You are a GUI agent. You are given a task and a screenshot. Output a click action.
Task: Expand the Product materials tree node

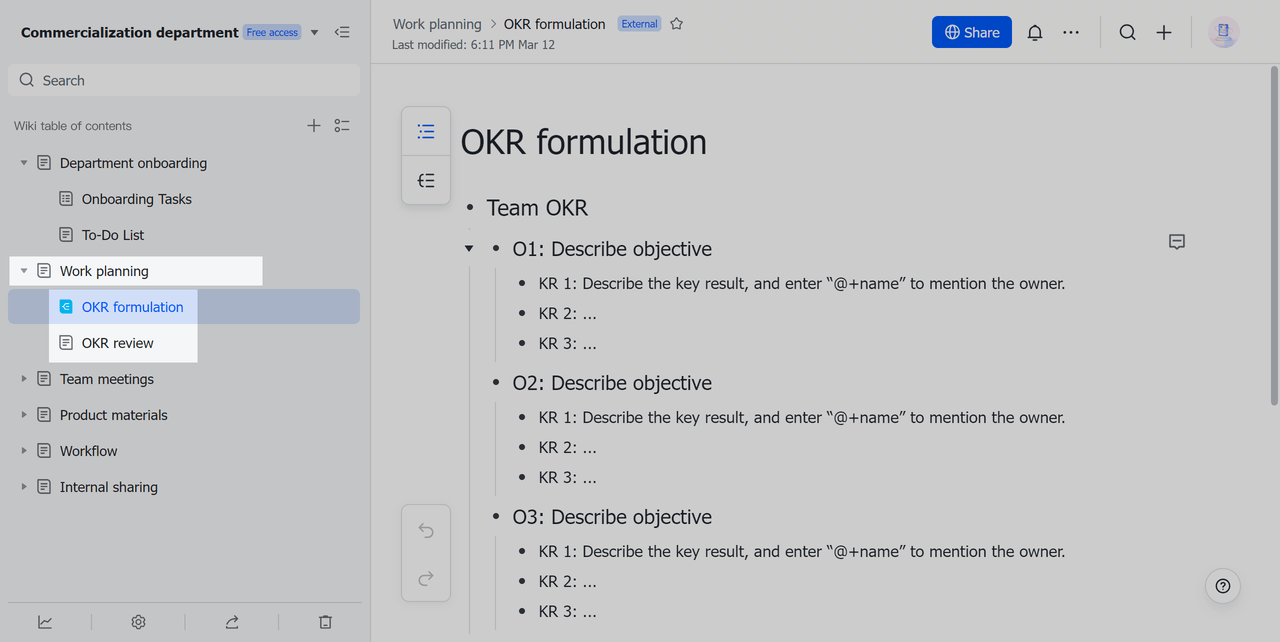click(24, 414)
